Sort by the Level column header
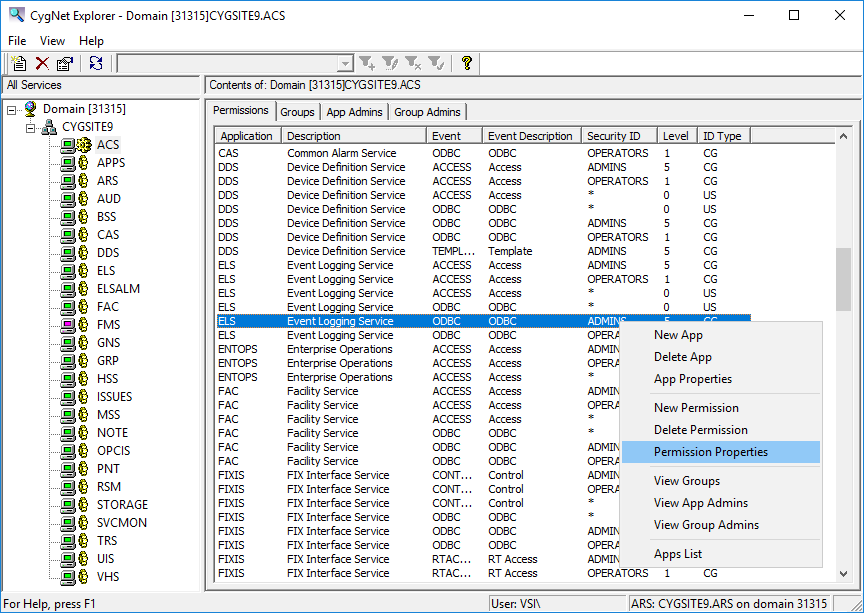The width and height of the screenshot is (864, 613). point(678,136)
